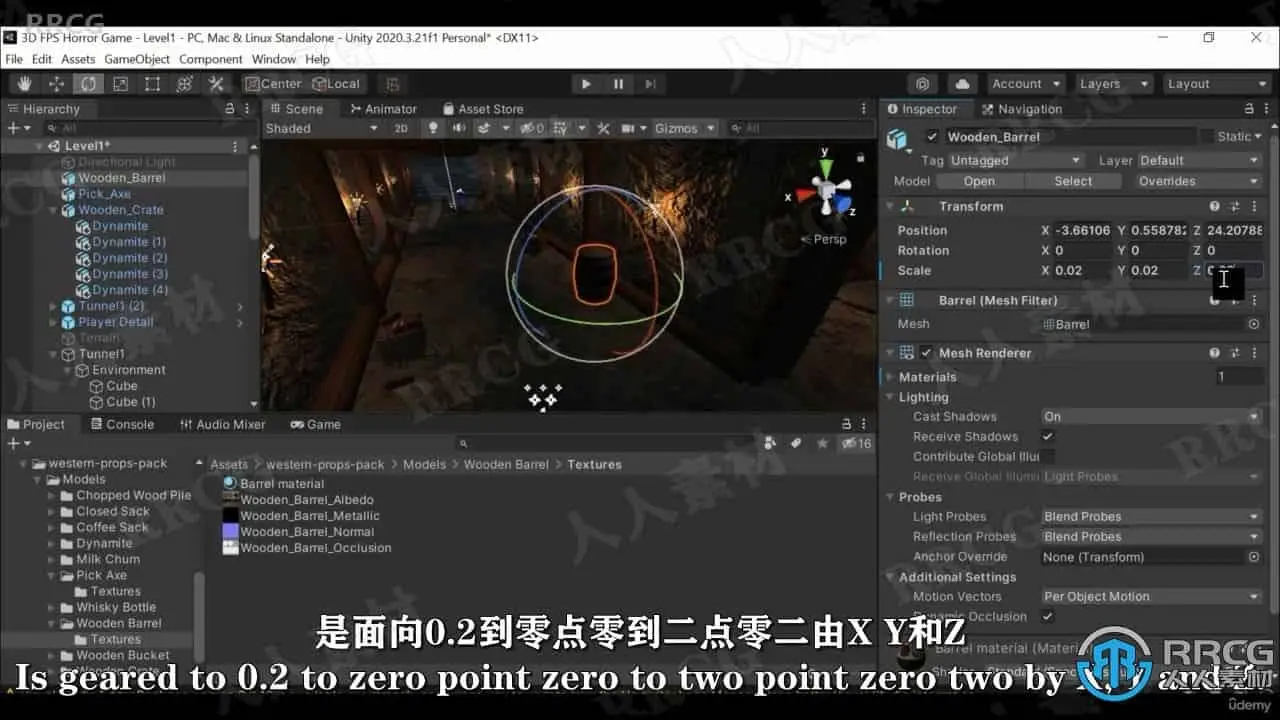Toggle Local handle rotation button

click(x=337, y=84)
